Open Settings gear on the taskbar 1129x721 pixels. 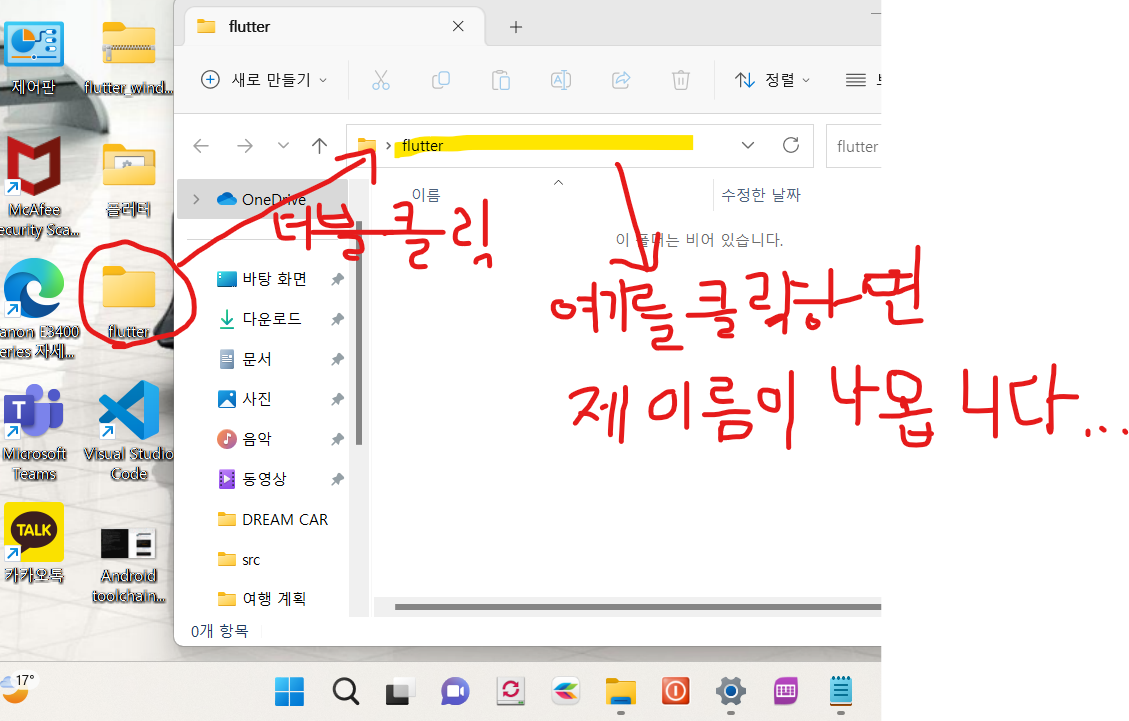730,691
